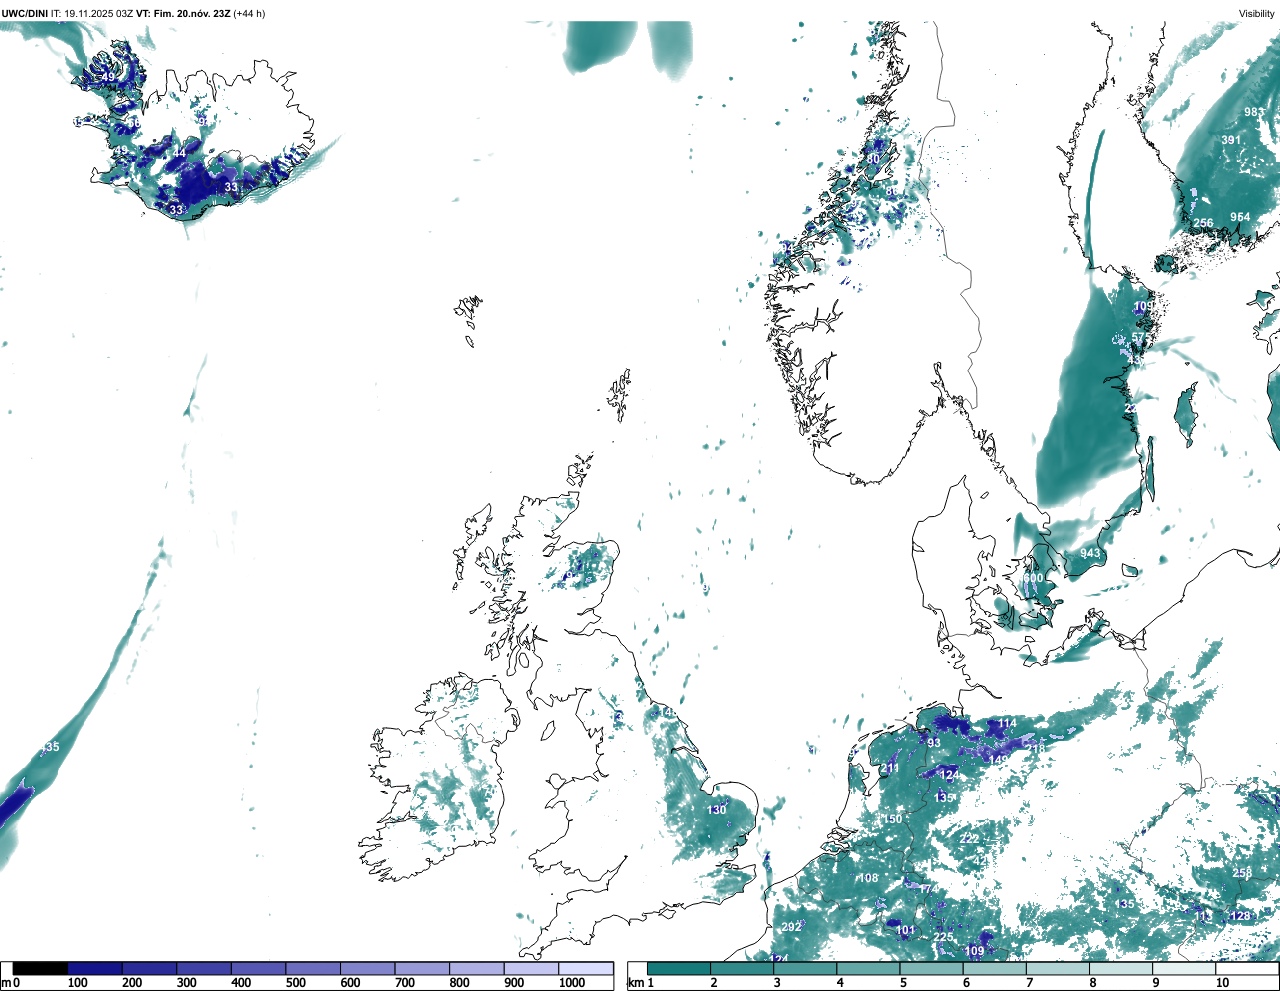Click the 225 visibility value label
Screen dimensions: 1280x991
pyautogui.click(x=944, y=937)
